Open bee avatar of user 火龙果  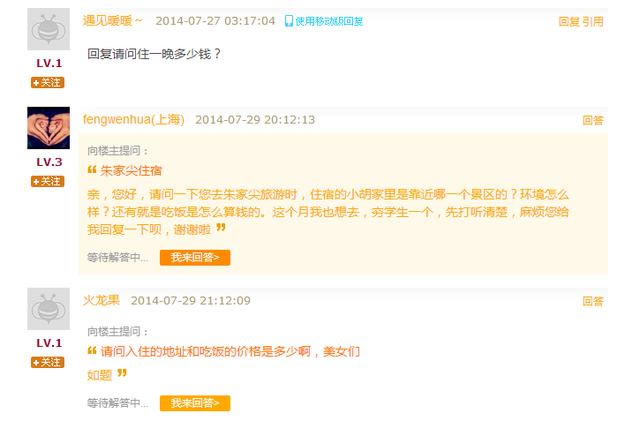tap(49, 309)
